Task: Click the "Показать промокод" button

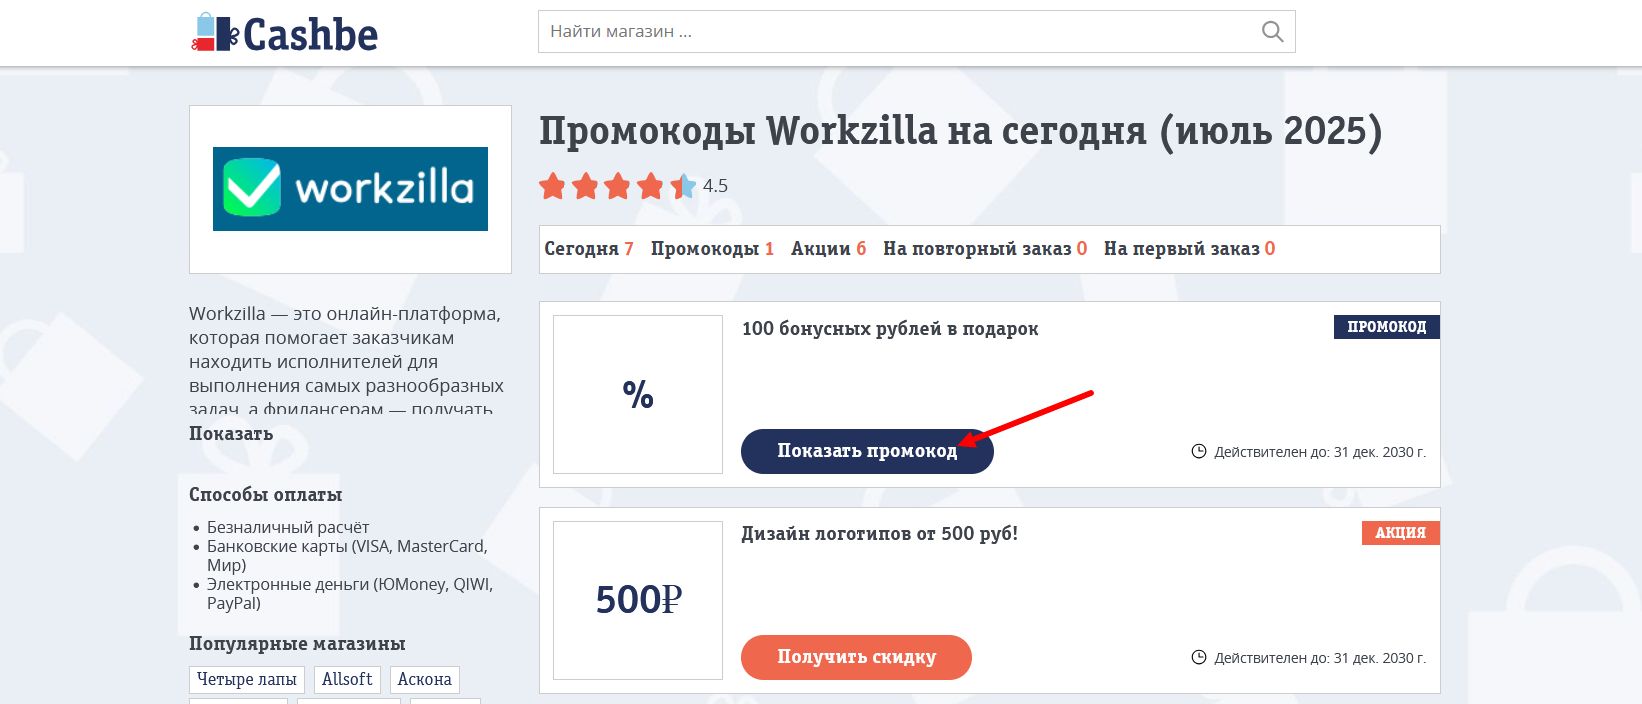Action: pos(867,452)
